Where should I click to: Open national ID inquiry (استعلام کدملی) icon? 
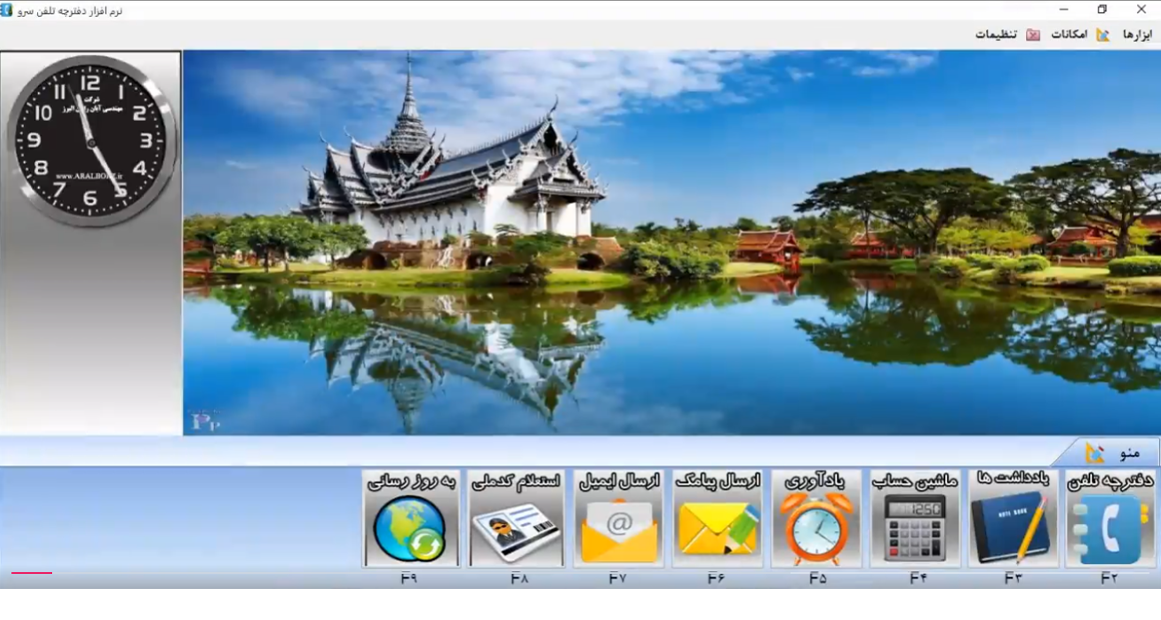[516, 528]
